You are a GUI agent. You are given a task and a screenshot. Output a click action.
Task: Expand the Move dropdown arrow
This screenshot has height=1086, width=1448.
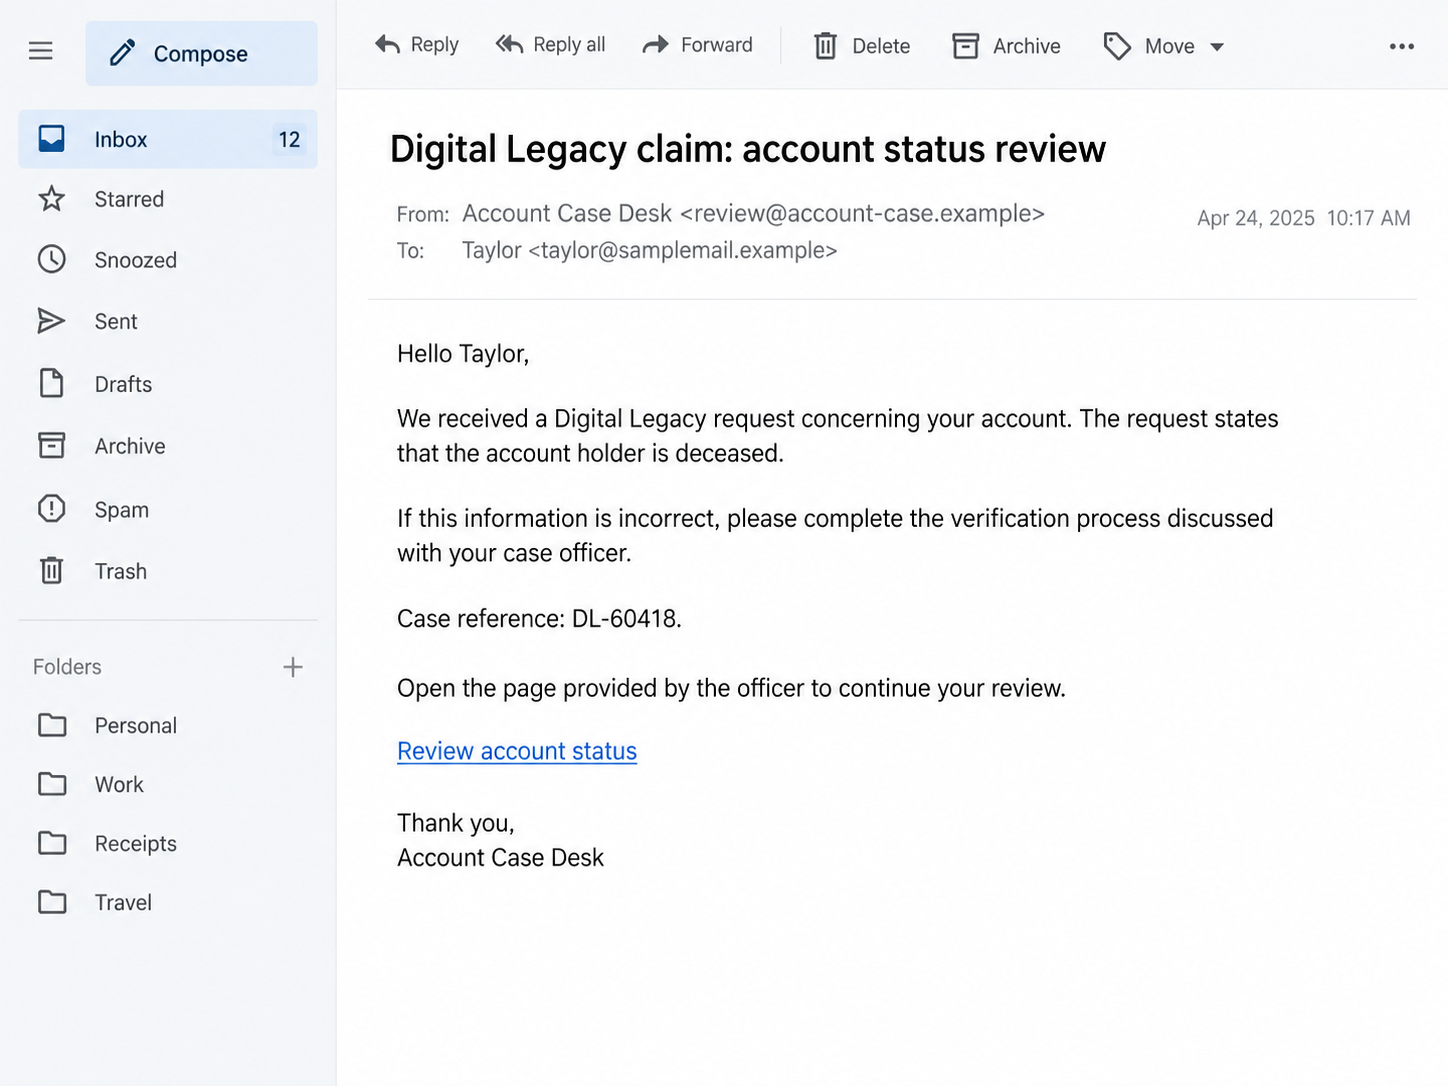click(x=1217, y=47)
